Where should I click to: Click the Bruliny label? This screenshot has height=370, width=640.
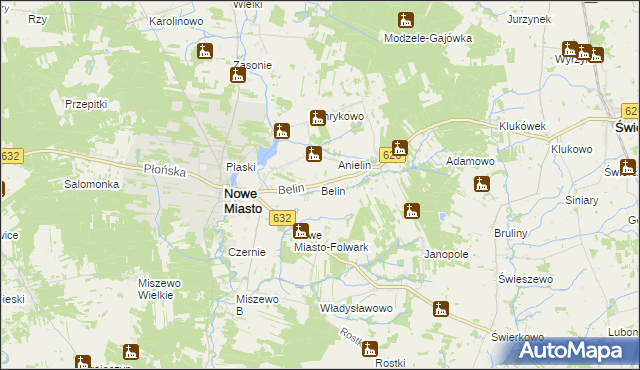click(x=511, y=233)
